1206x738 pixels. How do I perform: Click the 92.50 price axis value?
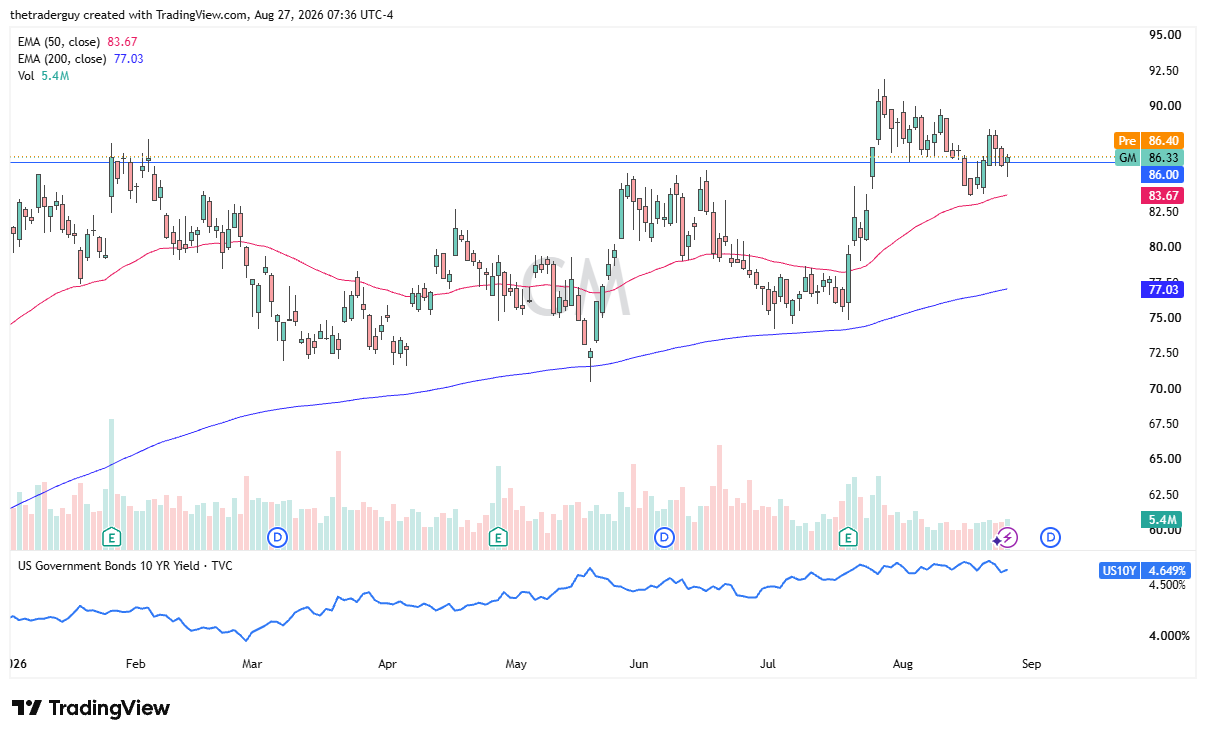1165,70
